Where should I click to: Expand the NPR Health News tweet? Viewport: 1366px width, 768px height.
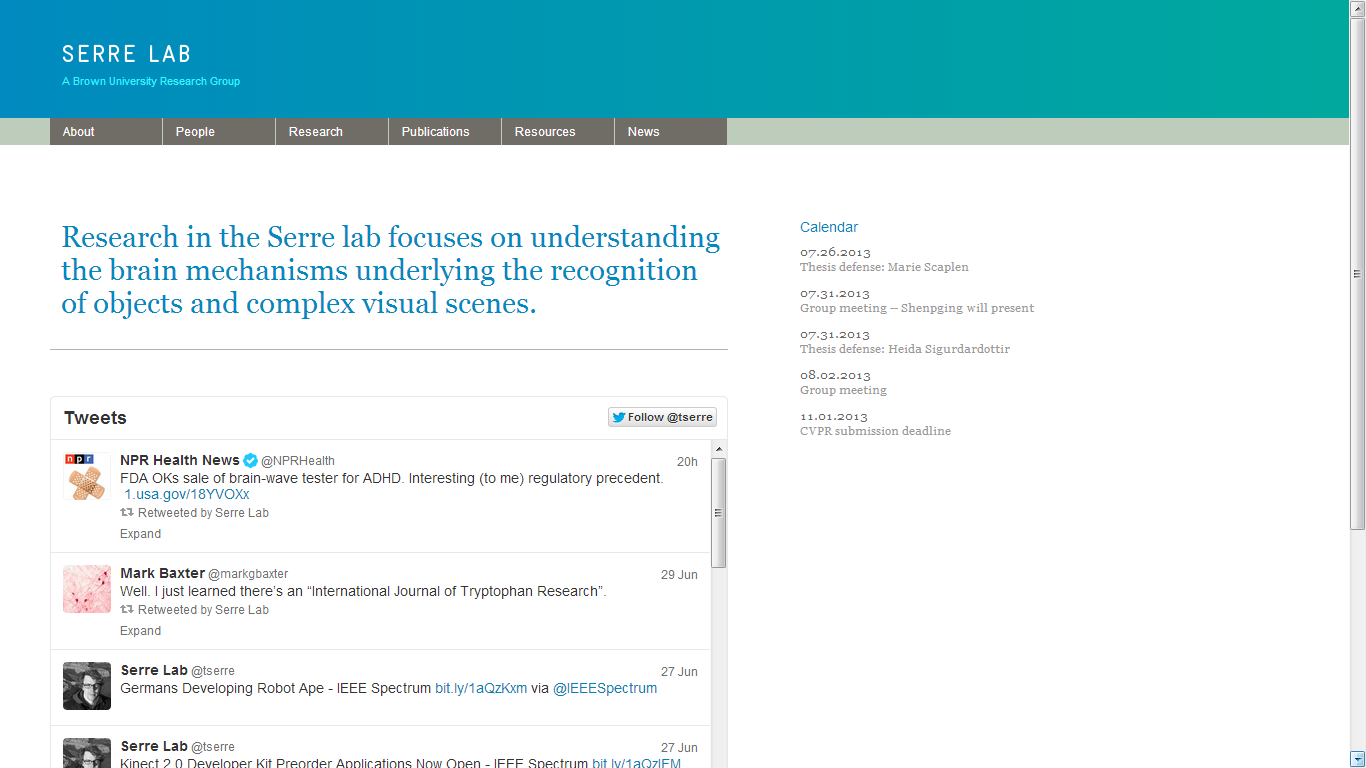click(x=140, y=534)
